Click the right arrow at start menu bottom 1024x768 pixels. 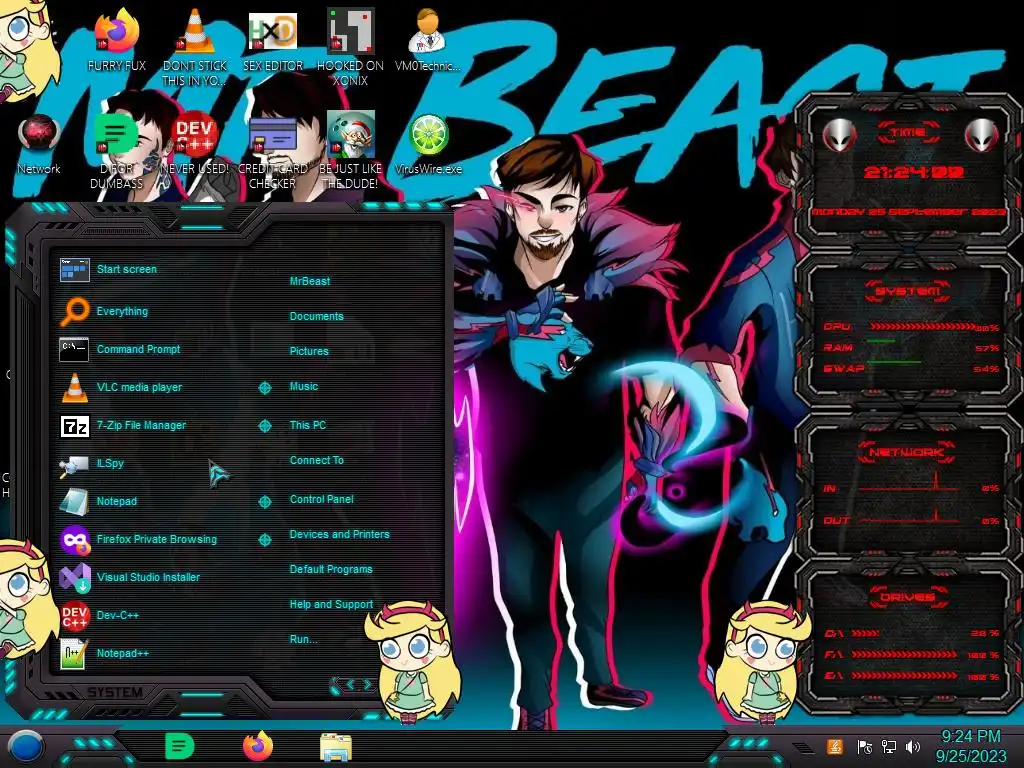coord(367,684)
